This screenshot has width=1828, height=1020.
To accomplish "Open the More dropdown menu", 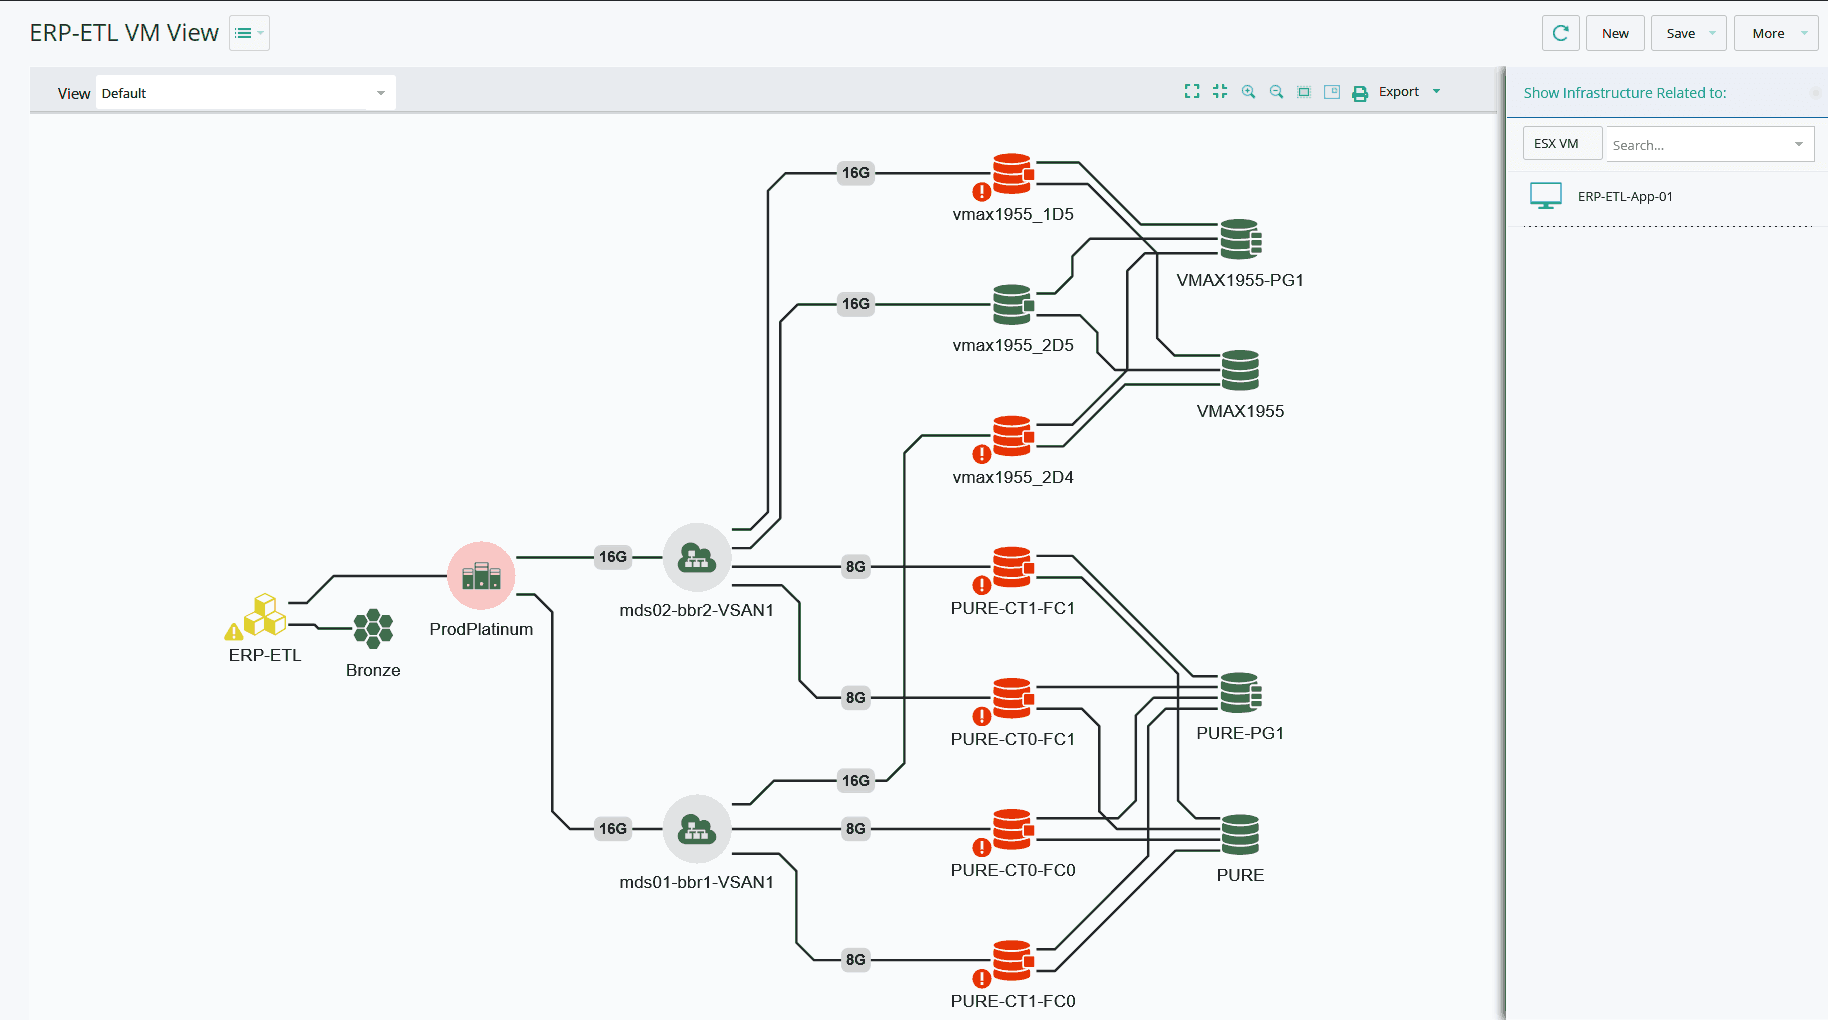I will coord(1776,33).
